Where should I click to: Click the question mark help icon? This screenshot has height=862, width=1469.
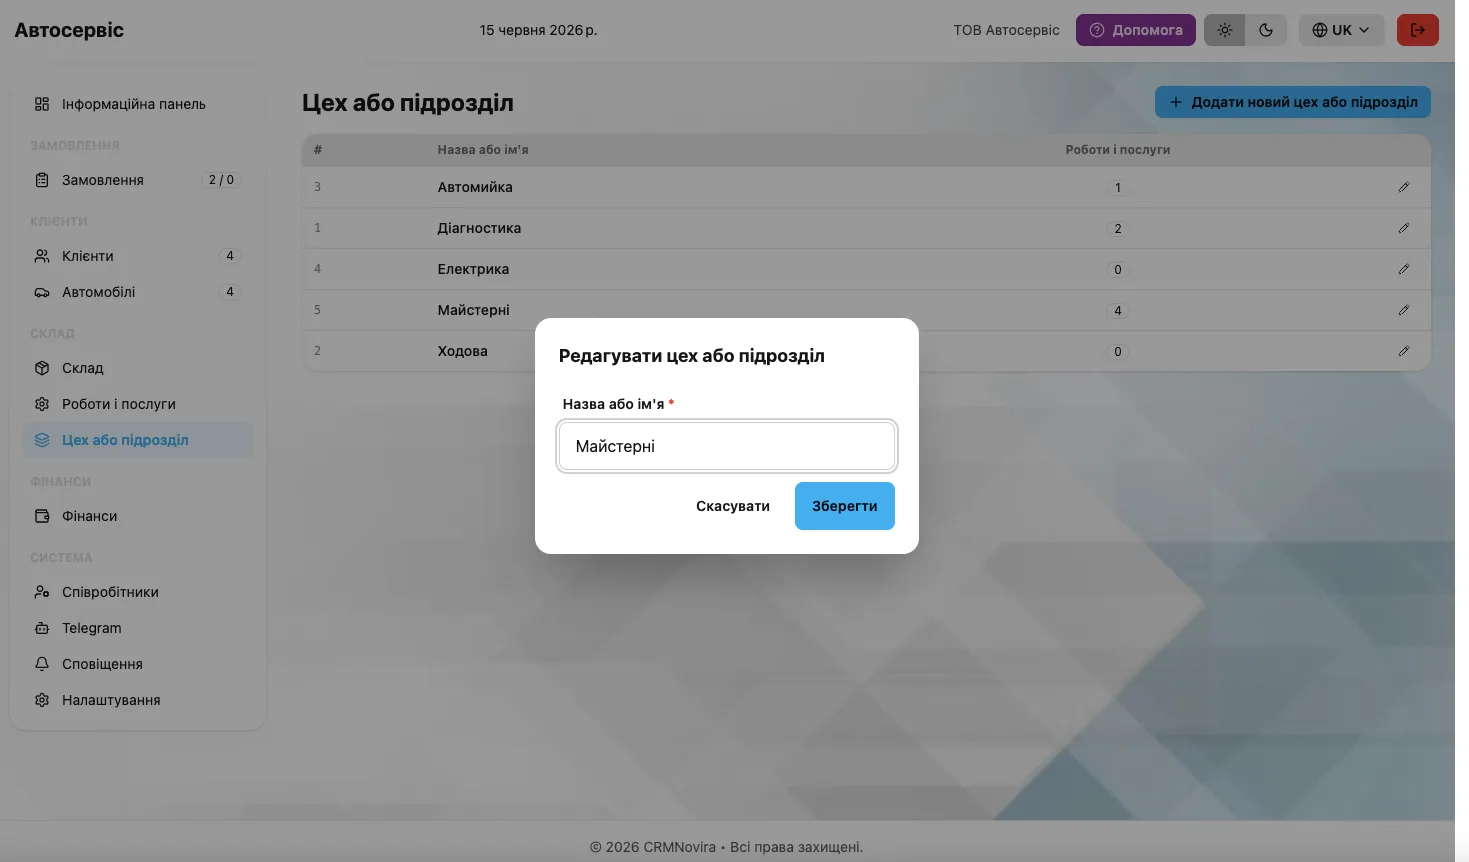pyautogui.click(x=1097, y=30)
